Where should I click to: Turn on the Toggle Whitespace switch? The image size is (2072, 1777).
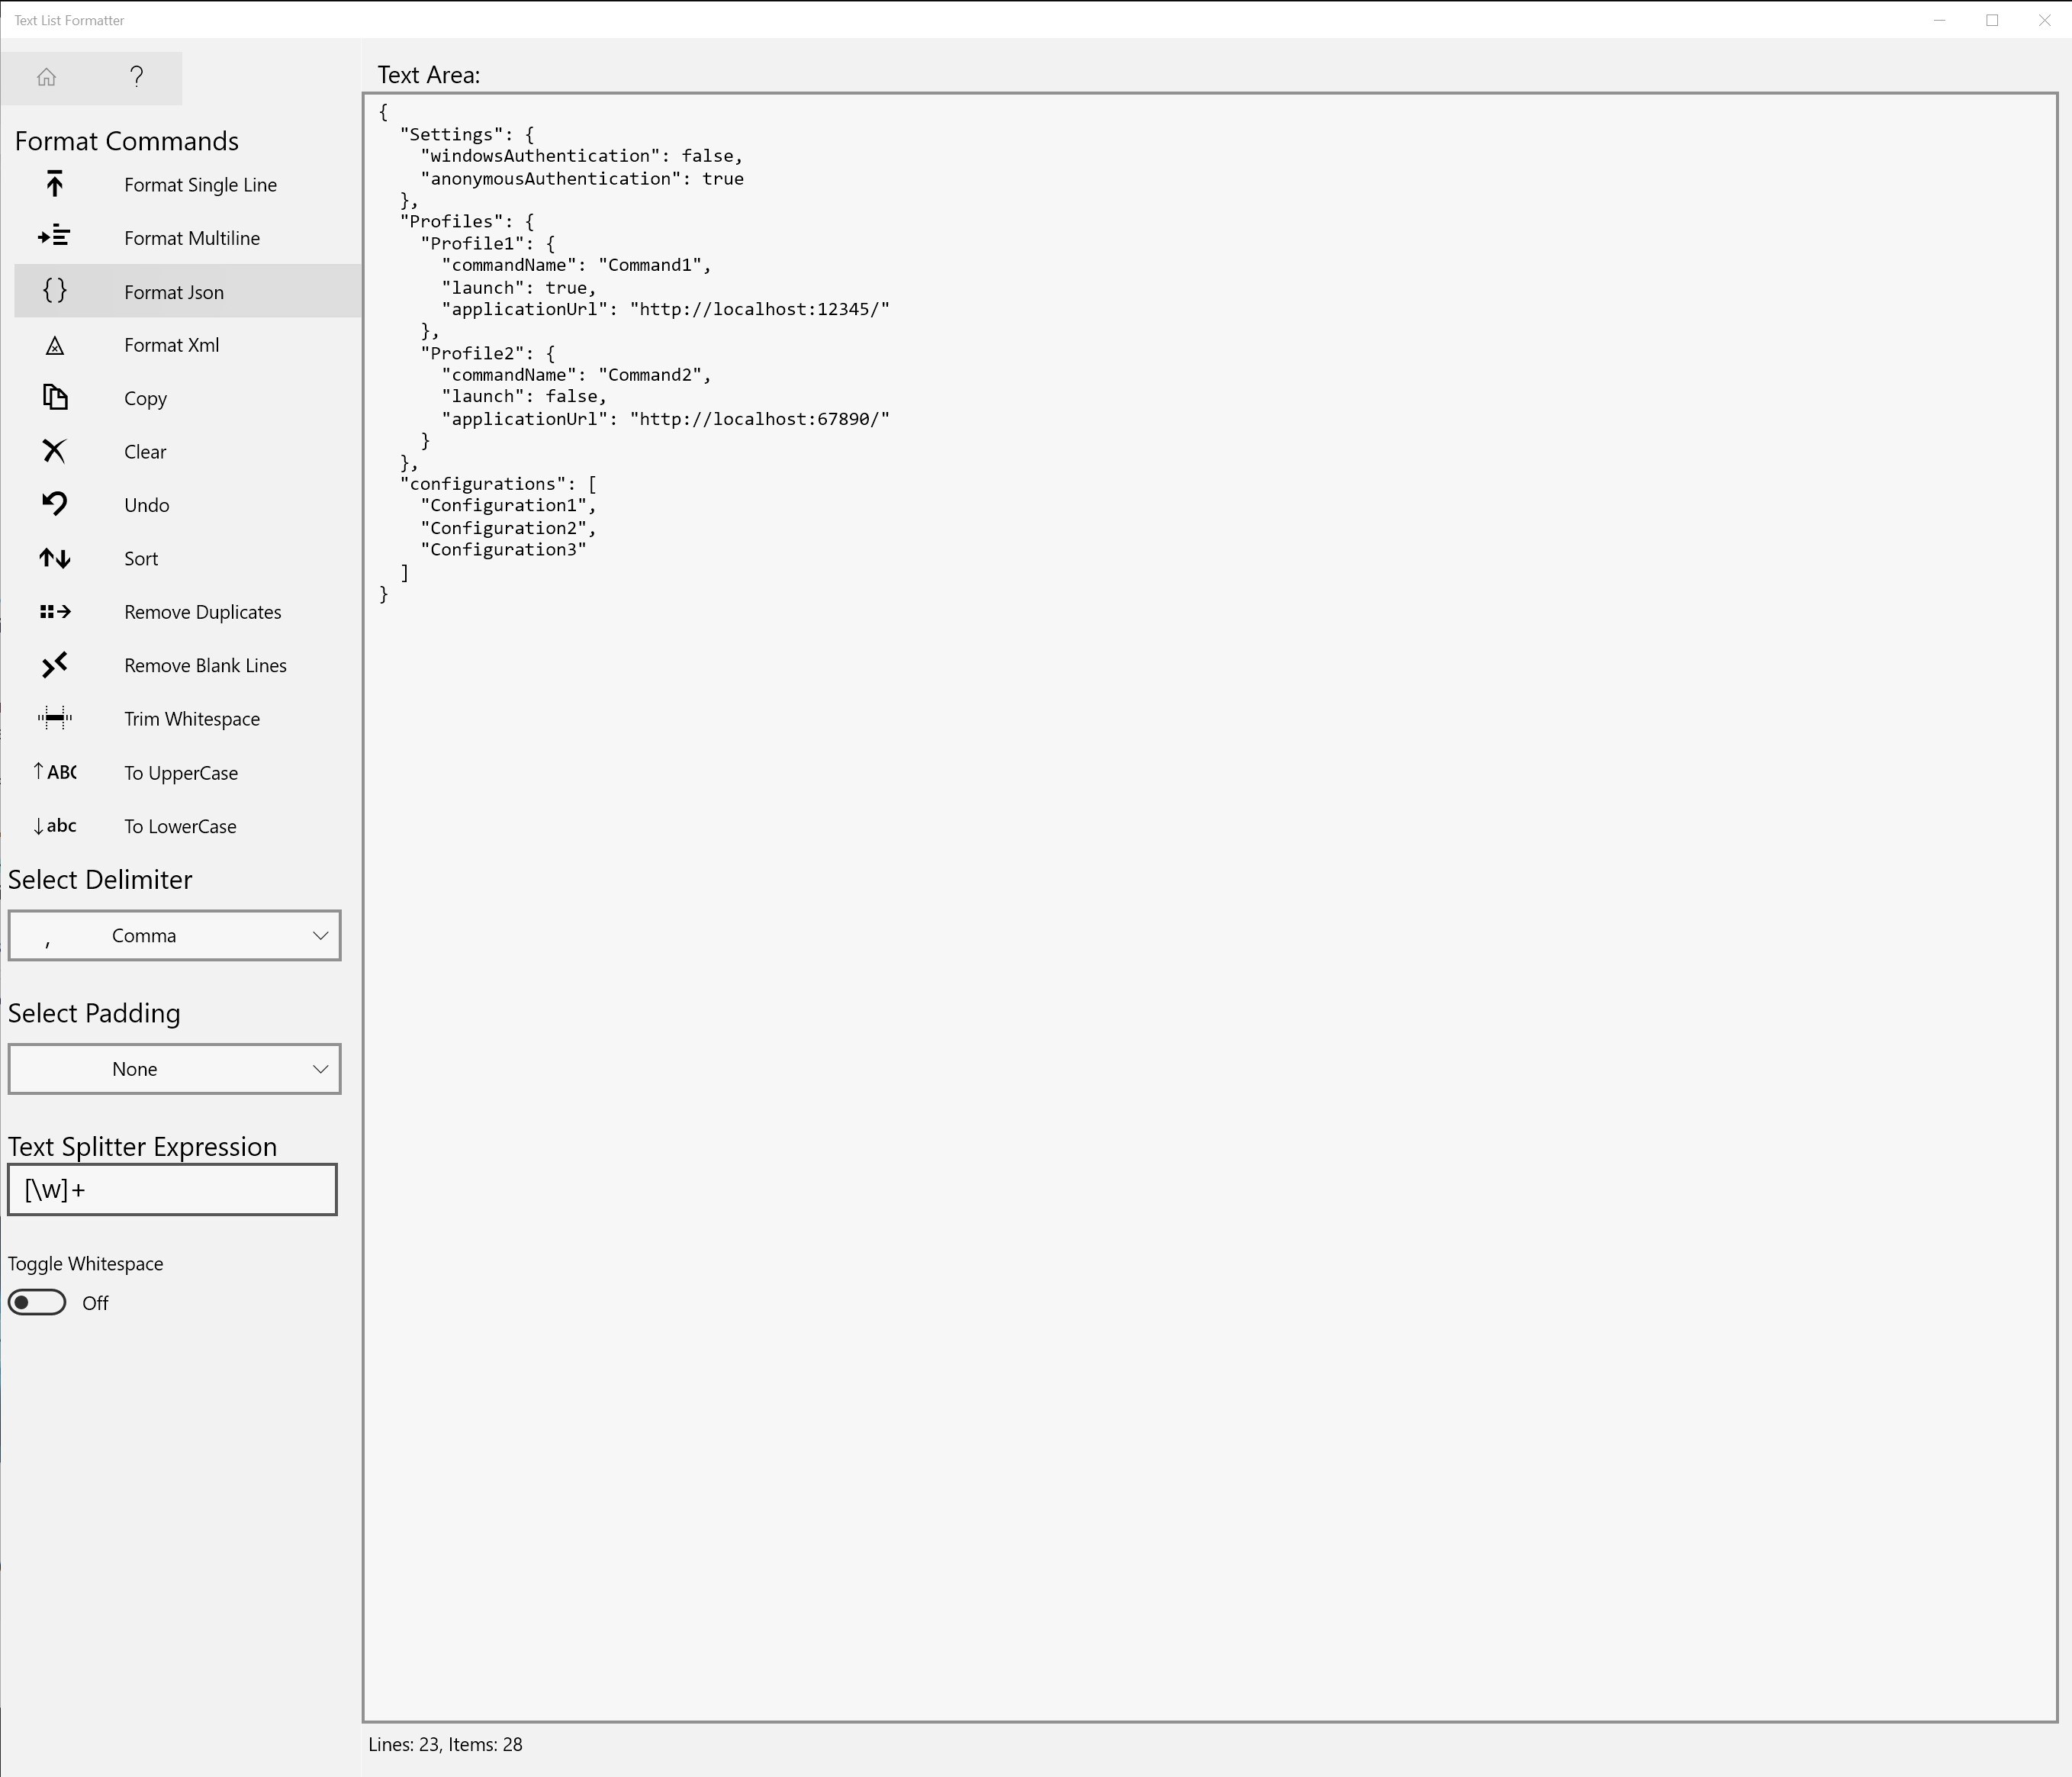(x=37, y=1303)
